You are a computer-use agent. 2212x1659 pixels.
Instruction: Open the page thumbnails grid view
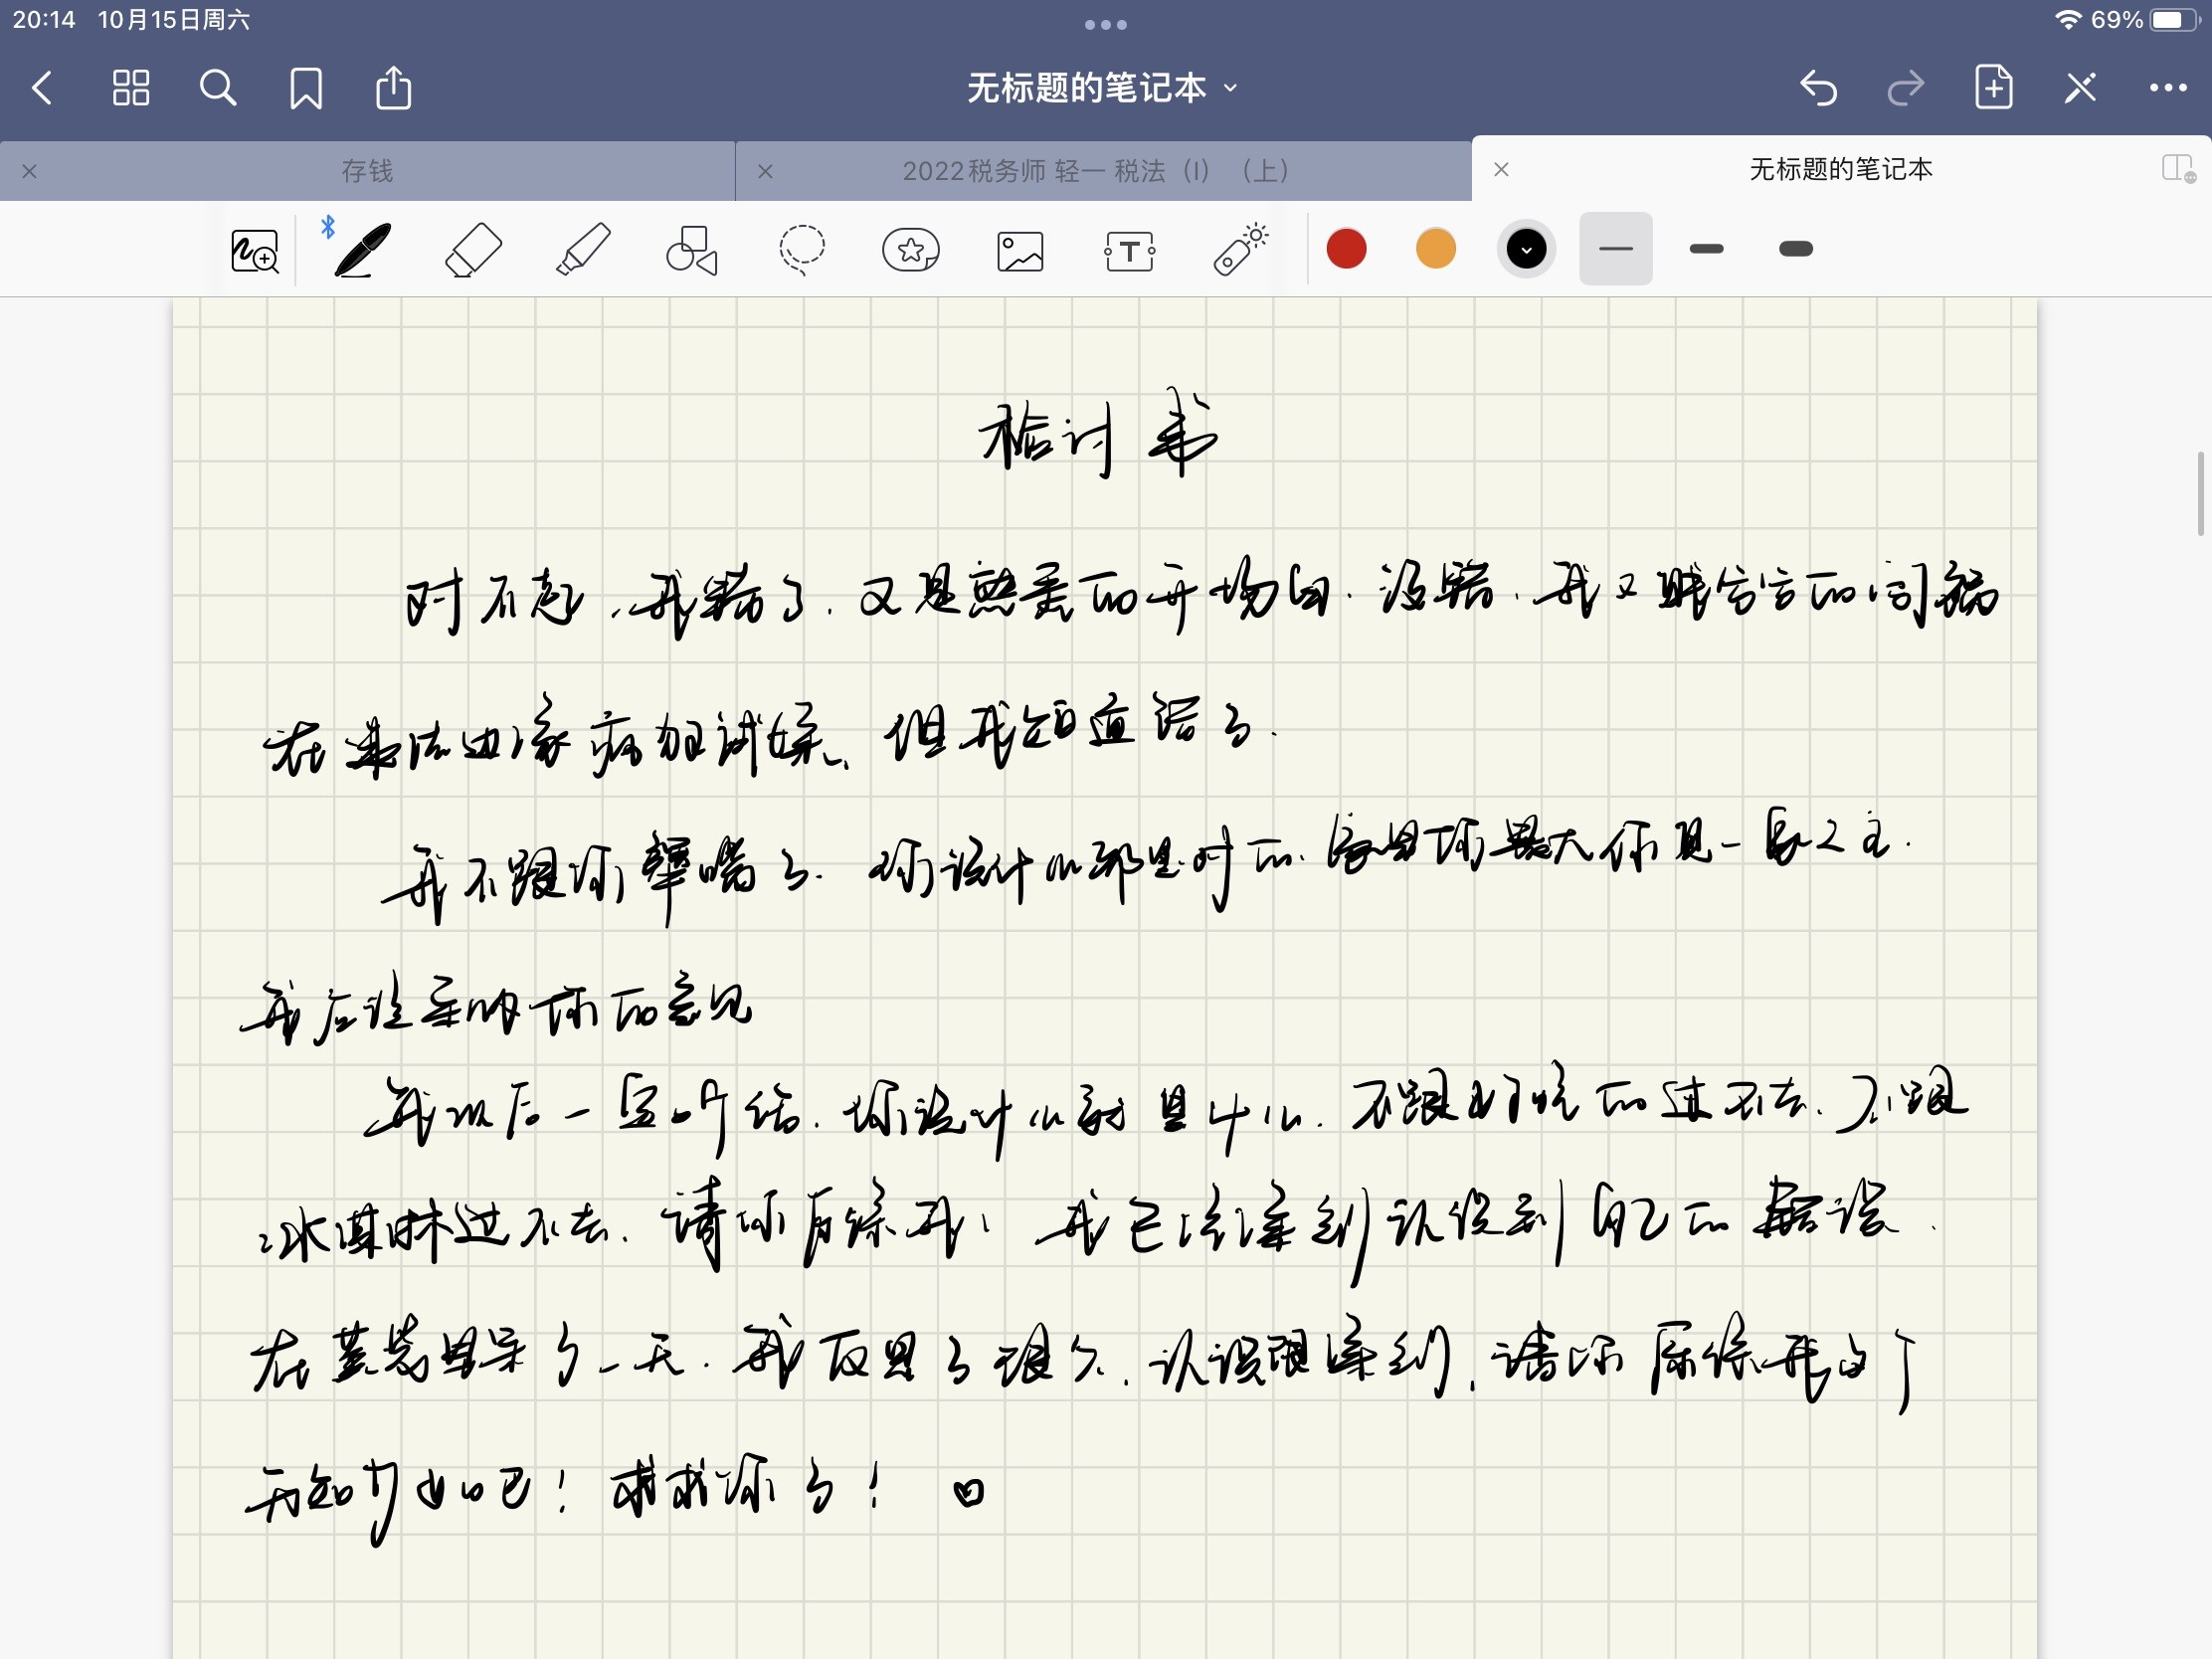[130, 88]
